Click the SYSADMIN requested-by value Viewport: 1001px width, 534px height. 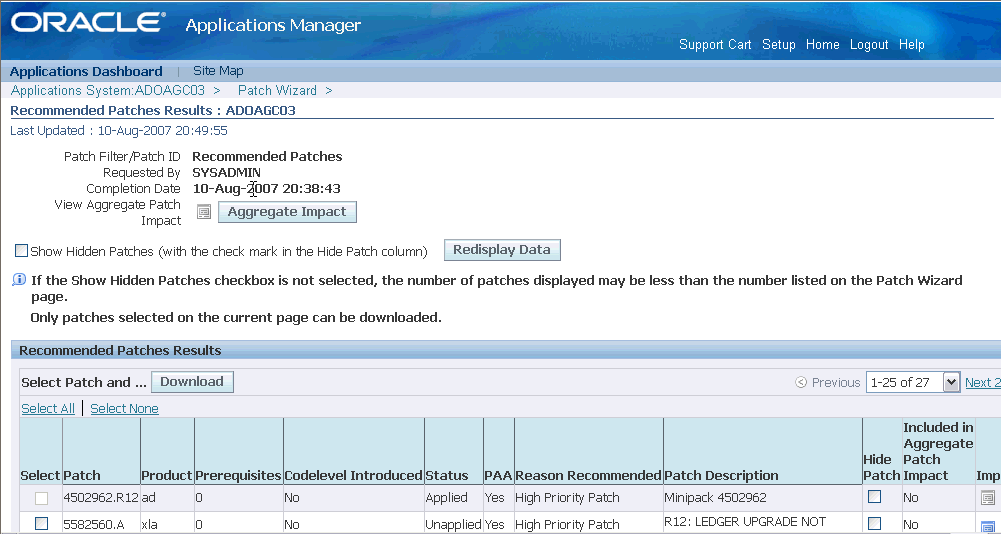[x=226, y=172]
